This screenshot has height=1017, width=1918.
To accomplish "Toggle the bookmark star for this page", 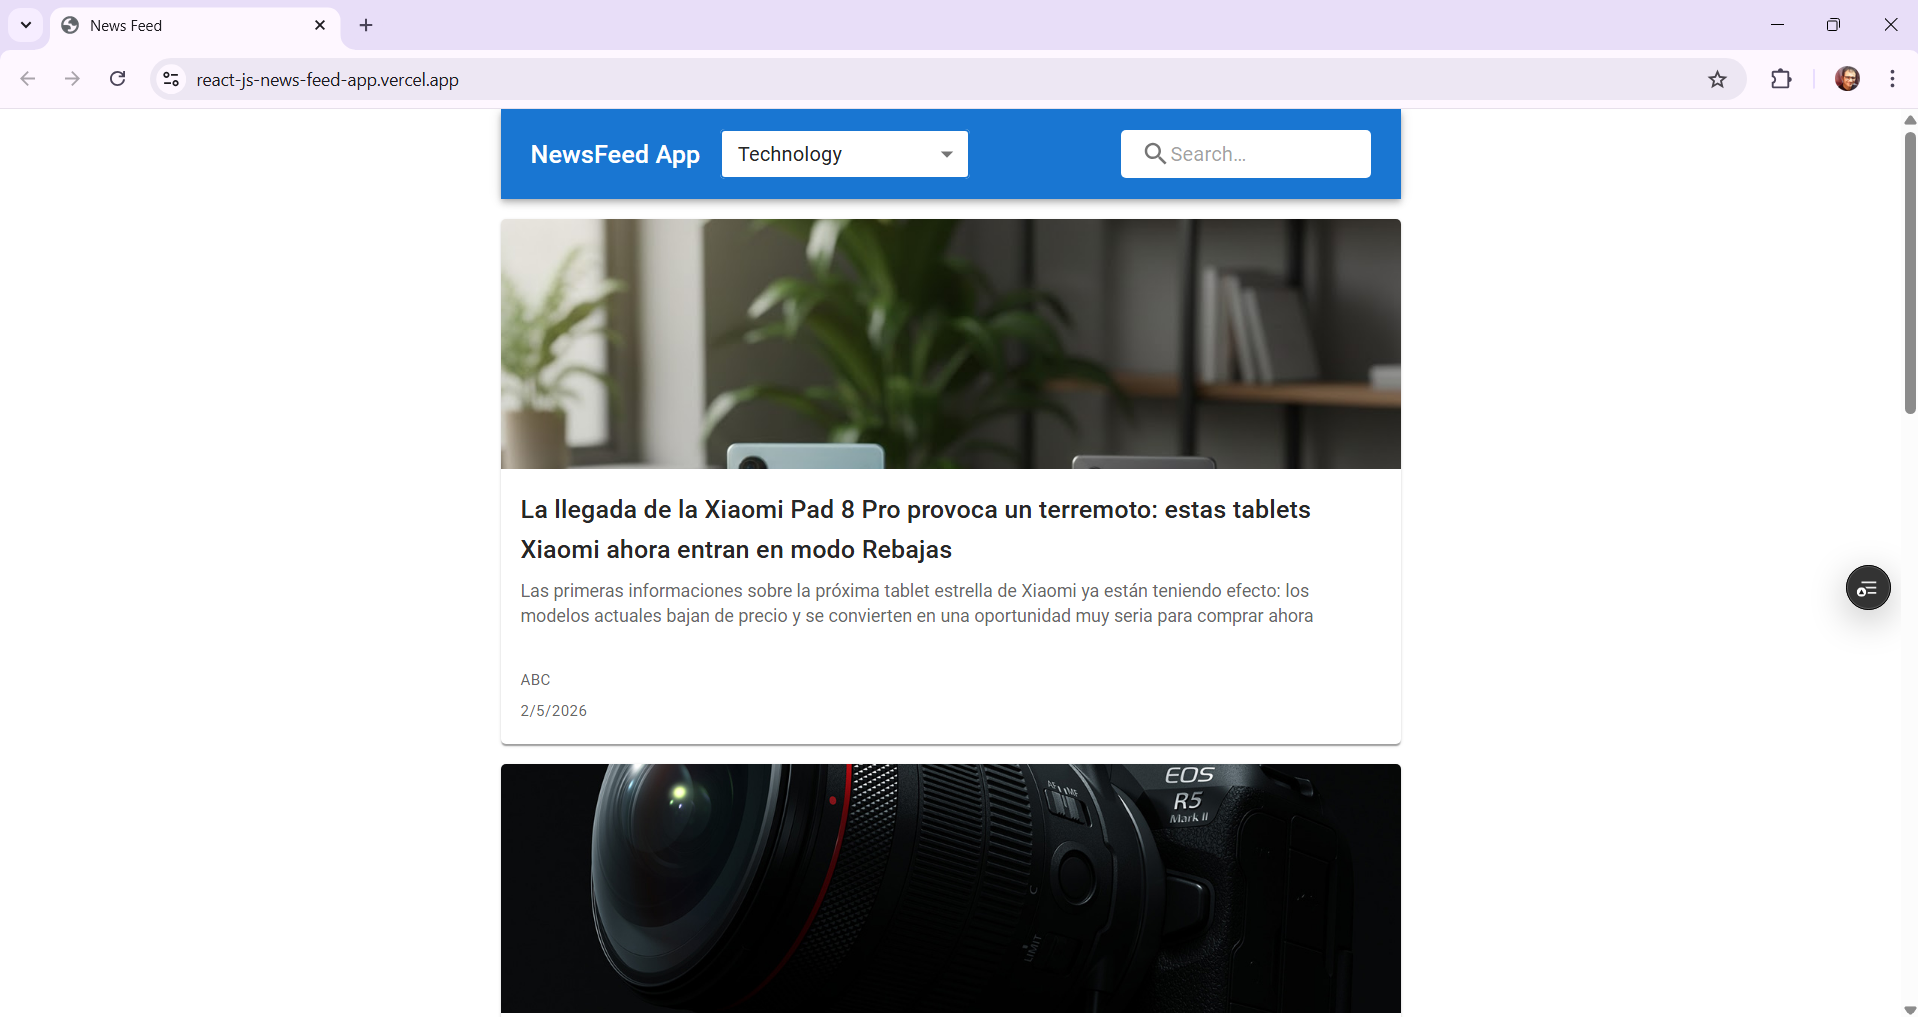I will (1718, 79).
